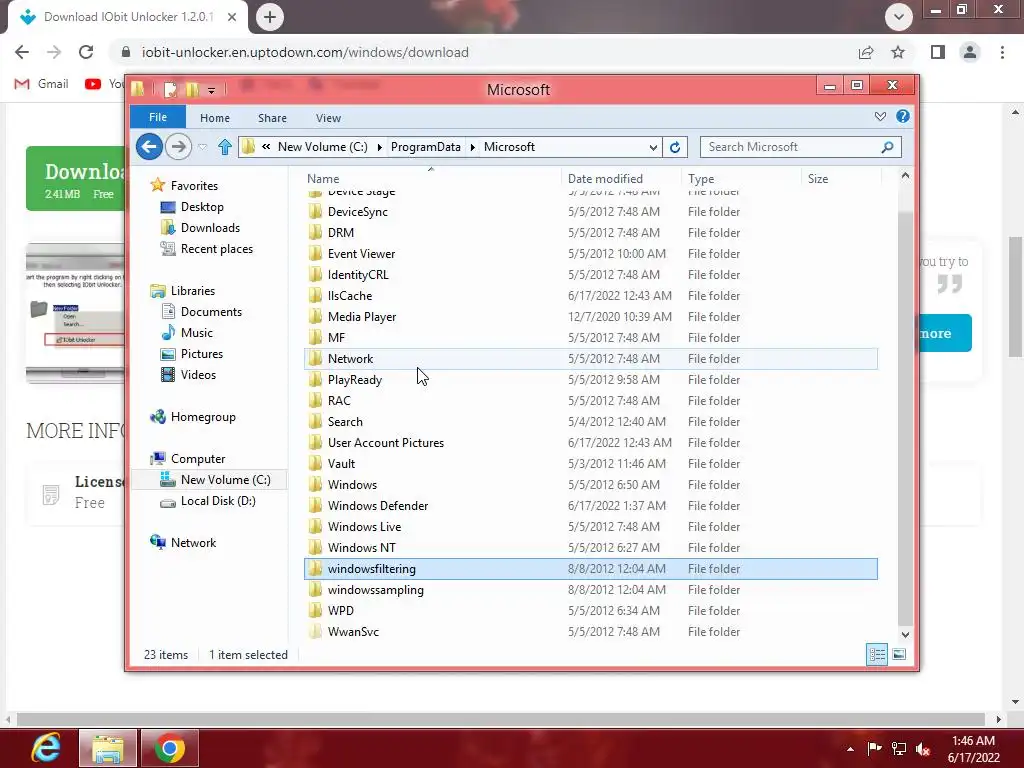Open recent locations dropdown arrow

click(202, 147)
